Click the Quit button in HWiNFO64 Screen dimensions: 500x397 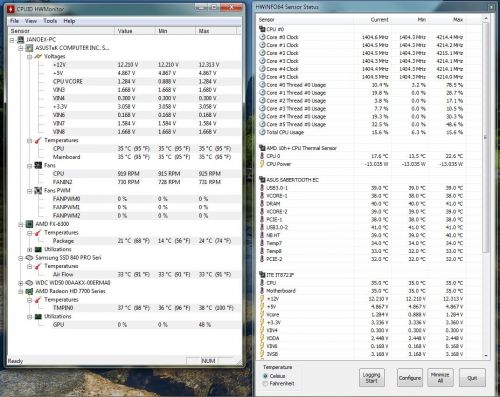click(x=472, y=378)
